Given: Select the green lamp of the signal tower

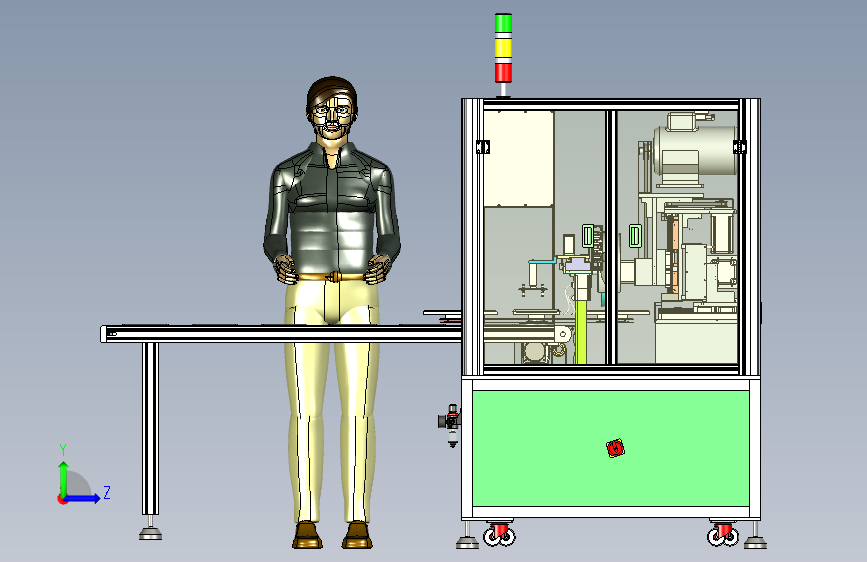Looking at the screenshot, I should pos(503,23).
